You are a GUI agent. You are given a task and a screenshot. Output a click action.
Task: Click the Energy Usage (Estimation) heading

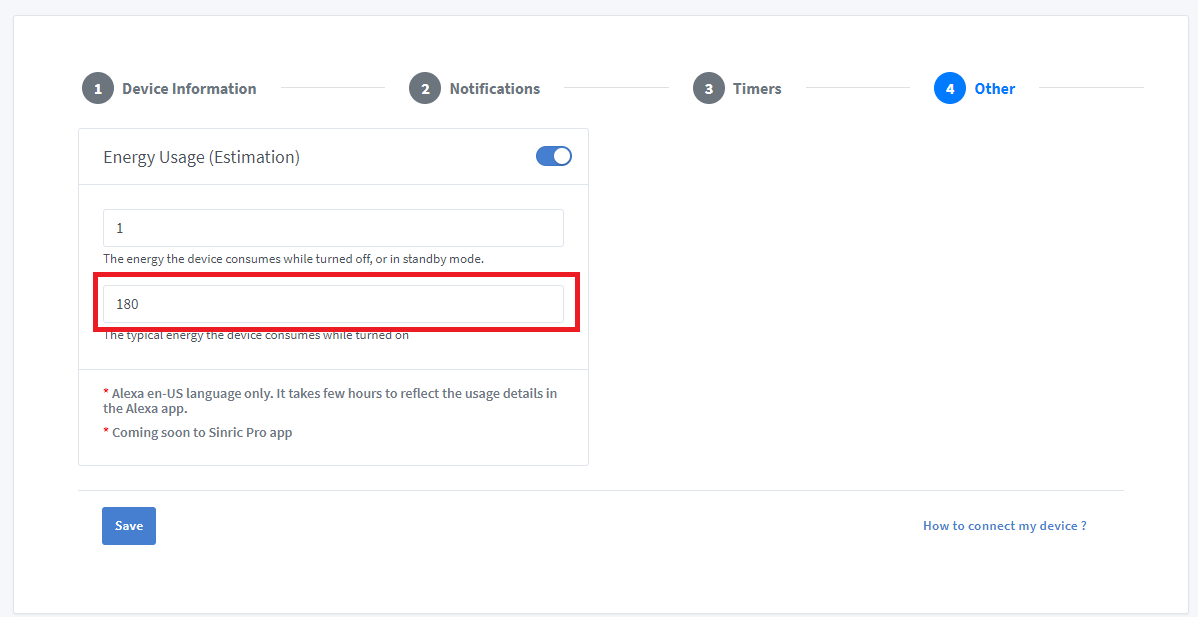coord(201,157)
